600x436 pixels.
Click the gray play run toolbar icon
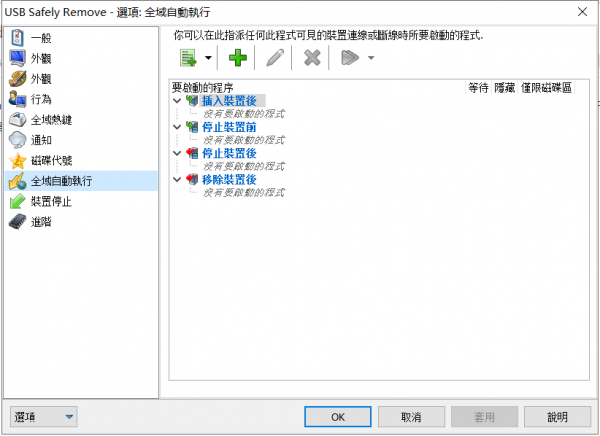coord(350,58)
